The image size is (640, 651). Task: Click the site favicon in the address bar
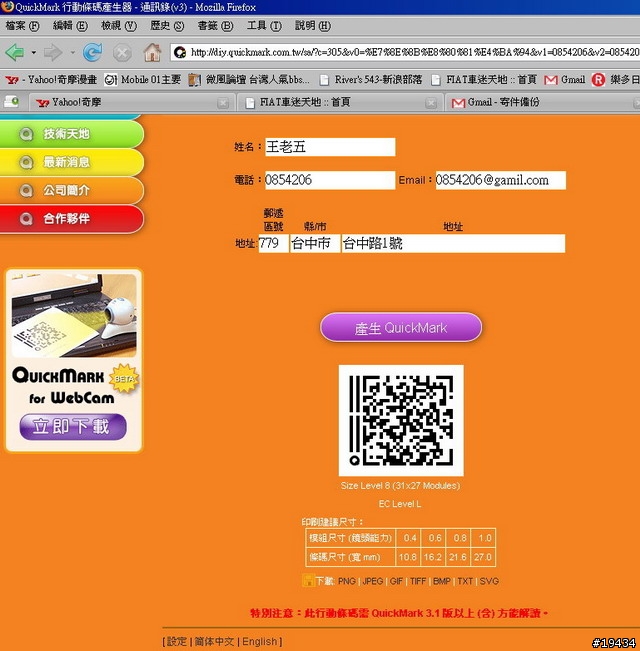[x=180, y=52]
